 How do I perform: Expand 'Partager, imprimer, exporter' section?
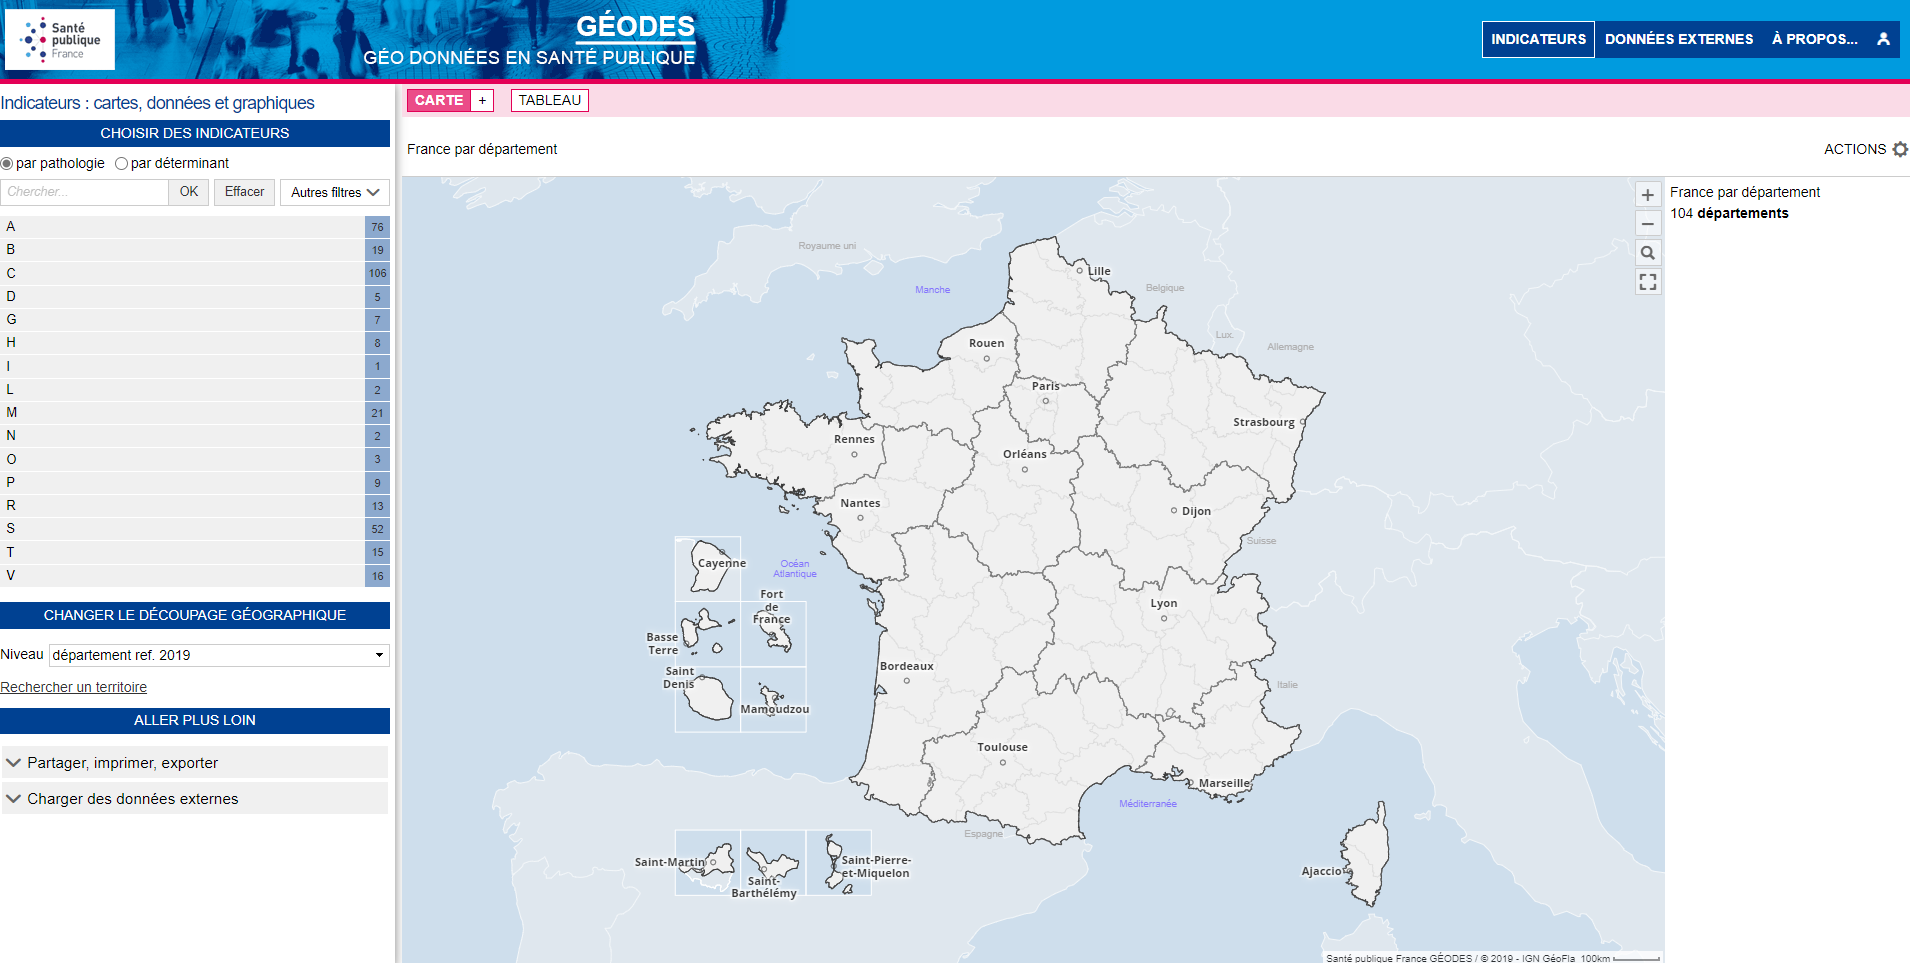coord(194,763)
